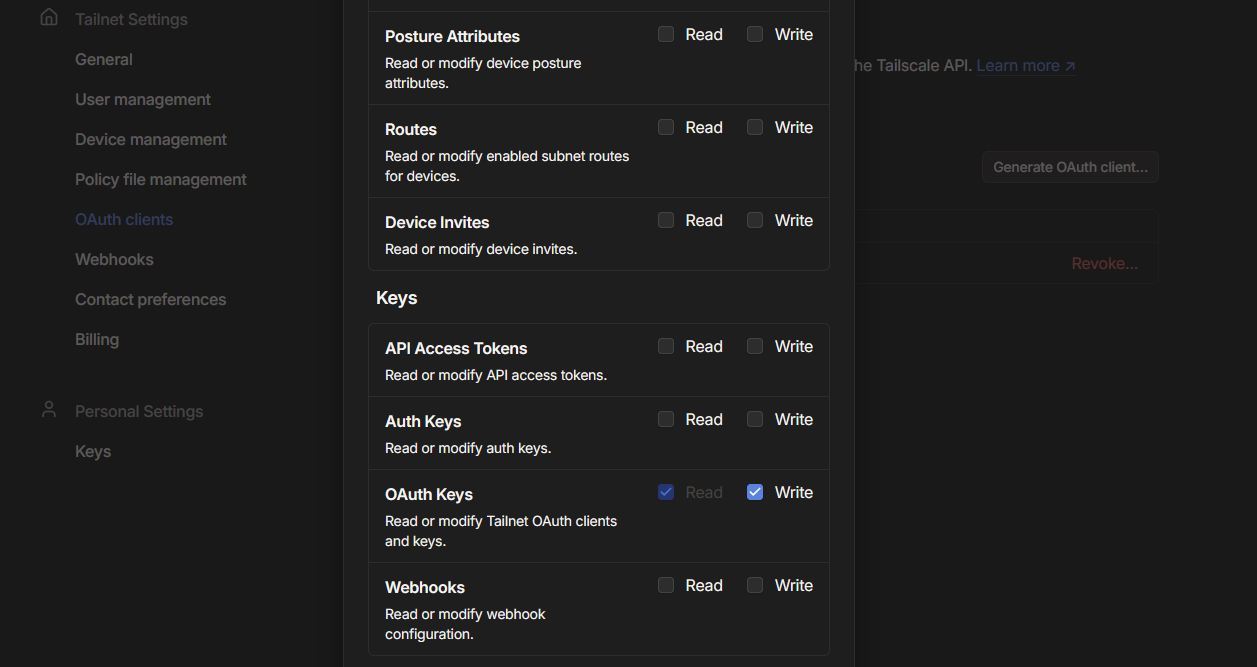Enable Read for Webhooks permission
This screenshot has height=667, width=1257.
[x=666, y=585]
